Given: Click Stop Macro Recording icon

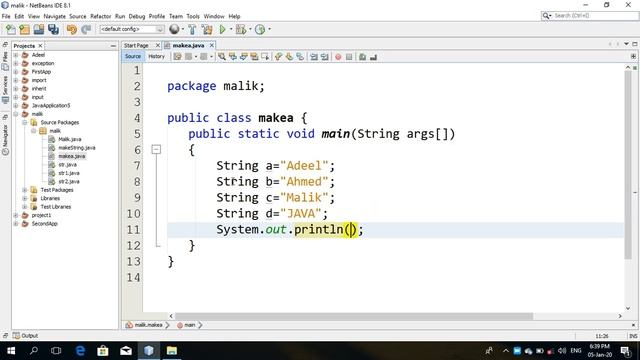Looking at the screenshot, I should (349, 57).
